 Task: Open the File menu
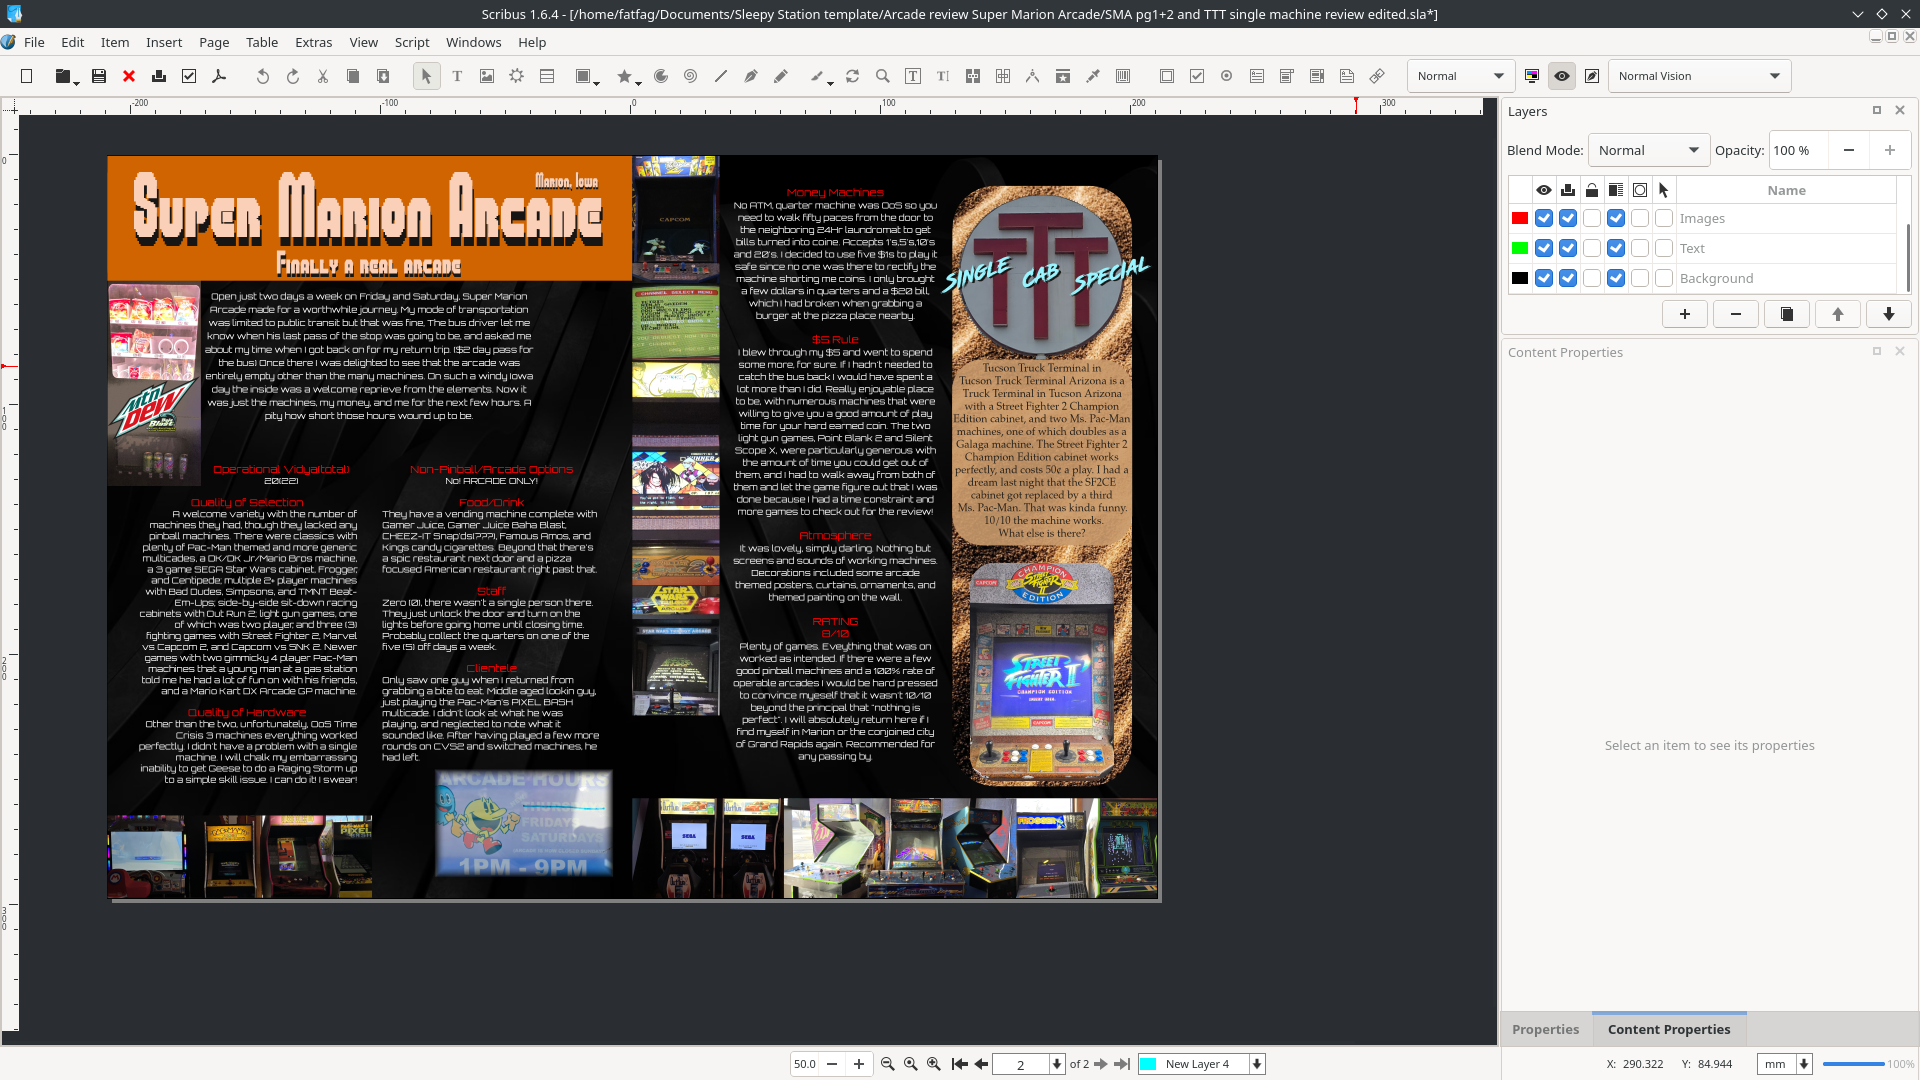[34, 42]
